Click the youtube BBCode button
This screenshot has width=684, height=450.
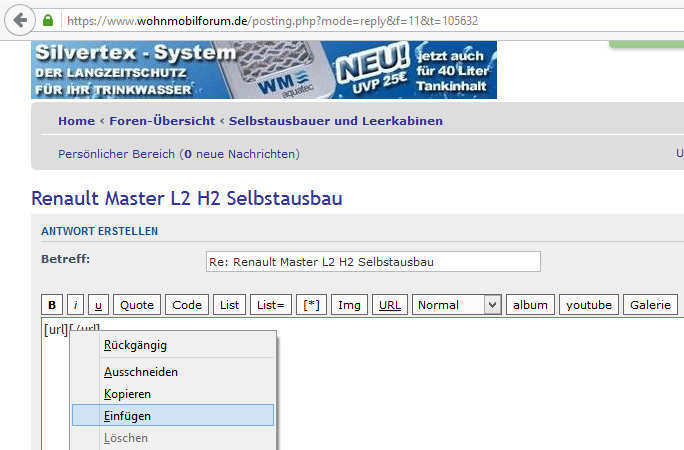tap(589, 305)
